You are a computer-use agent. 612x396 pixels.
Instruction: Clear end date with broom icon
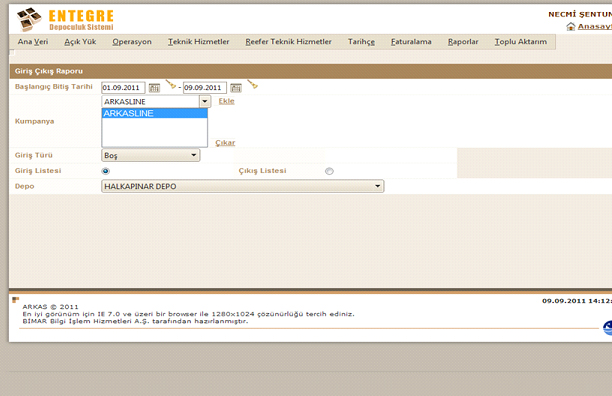[253, 84]
